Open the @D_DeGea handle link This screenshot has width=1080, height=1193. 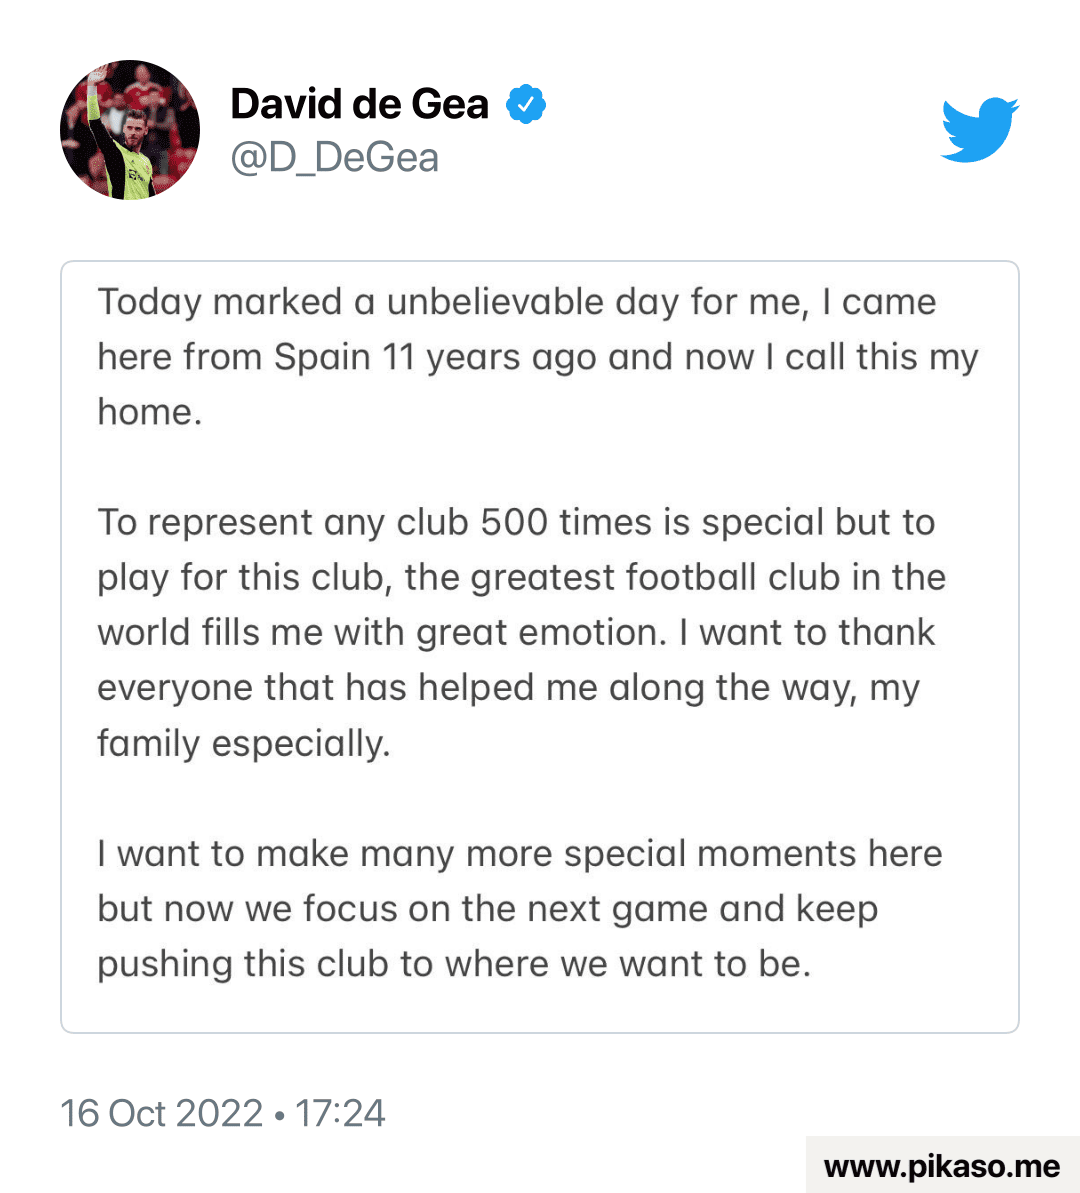[334, 158]
